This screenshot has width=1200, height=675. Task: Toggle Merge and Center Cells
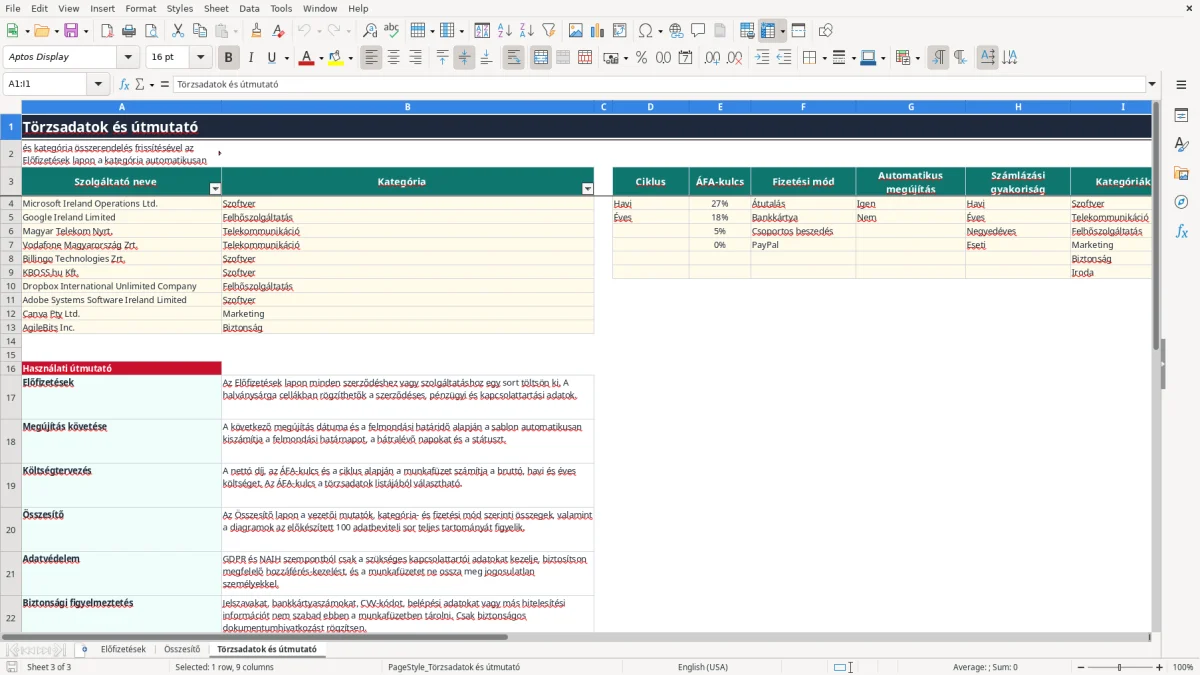tap(541, 58)
